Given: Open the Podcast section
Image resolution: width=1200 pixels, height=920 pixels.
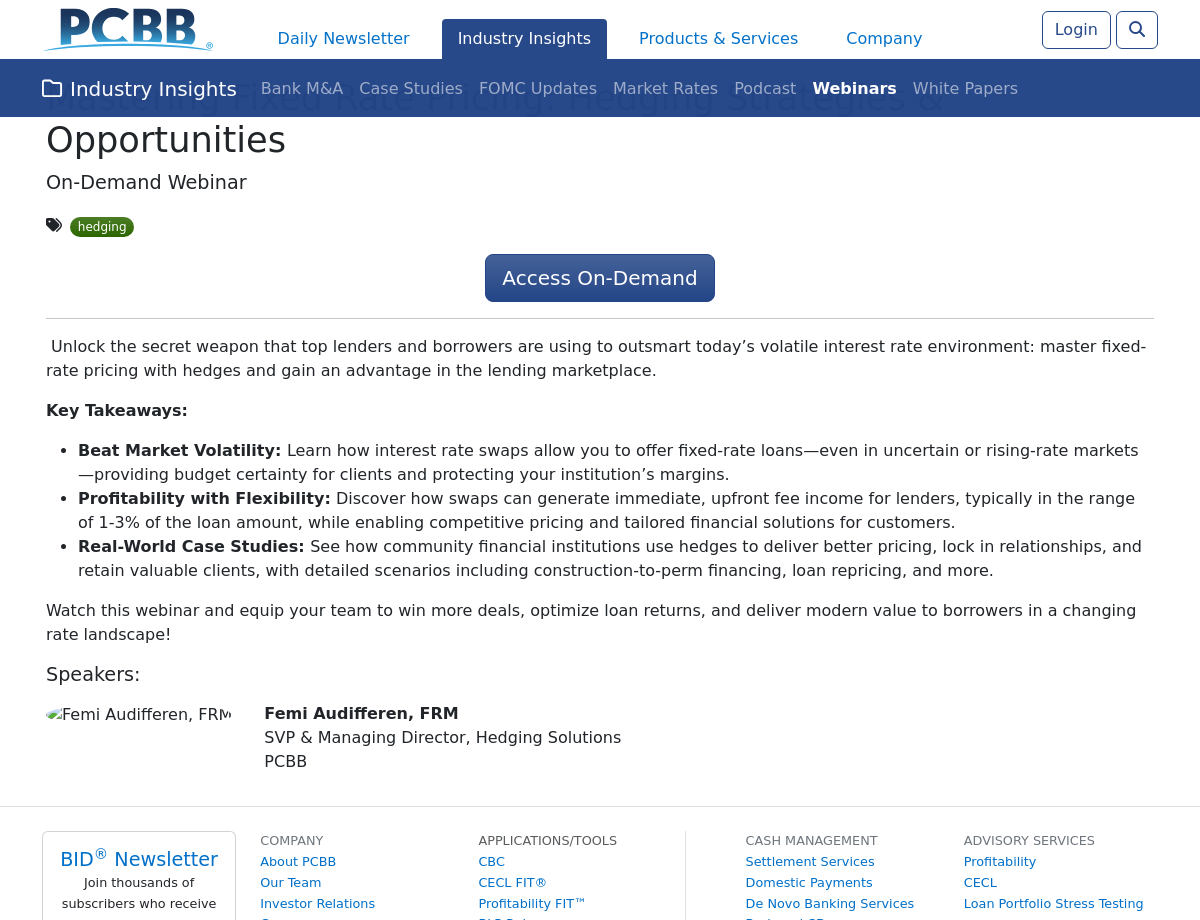Looking at the screenshot, I should point(764,89).
